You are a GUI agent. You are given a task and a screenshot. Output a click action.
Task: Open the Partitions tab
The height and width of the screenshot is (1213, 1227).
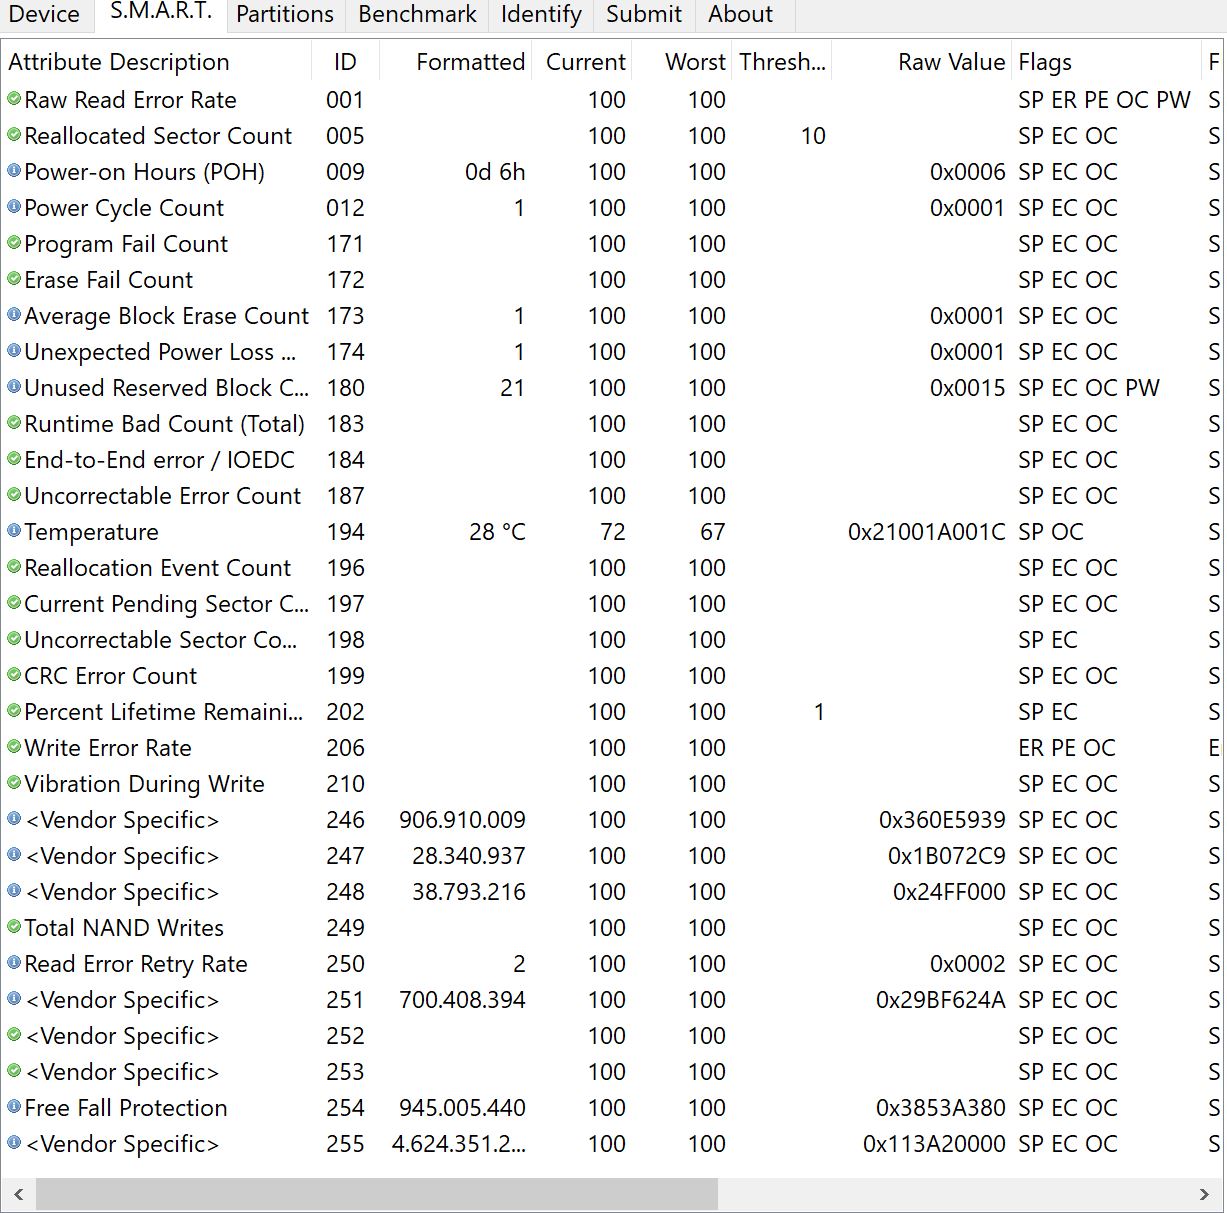point(285,14)
